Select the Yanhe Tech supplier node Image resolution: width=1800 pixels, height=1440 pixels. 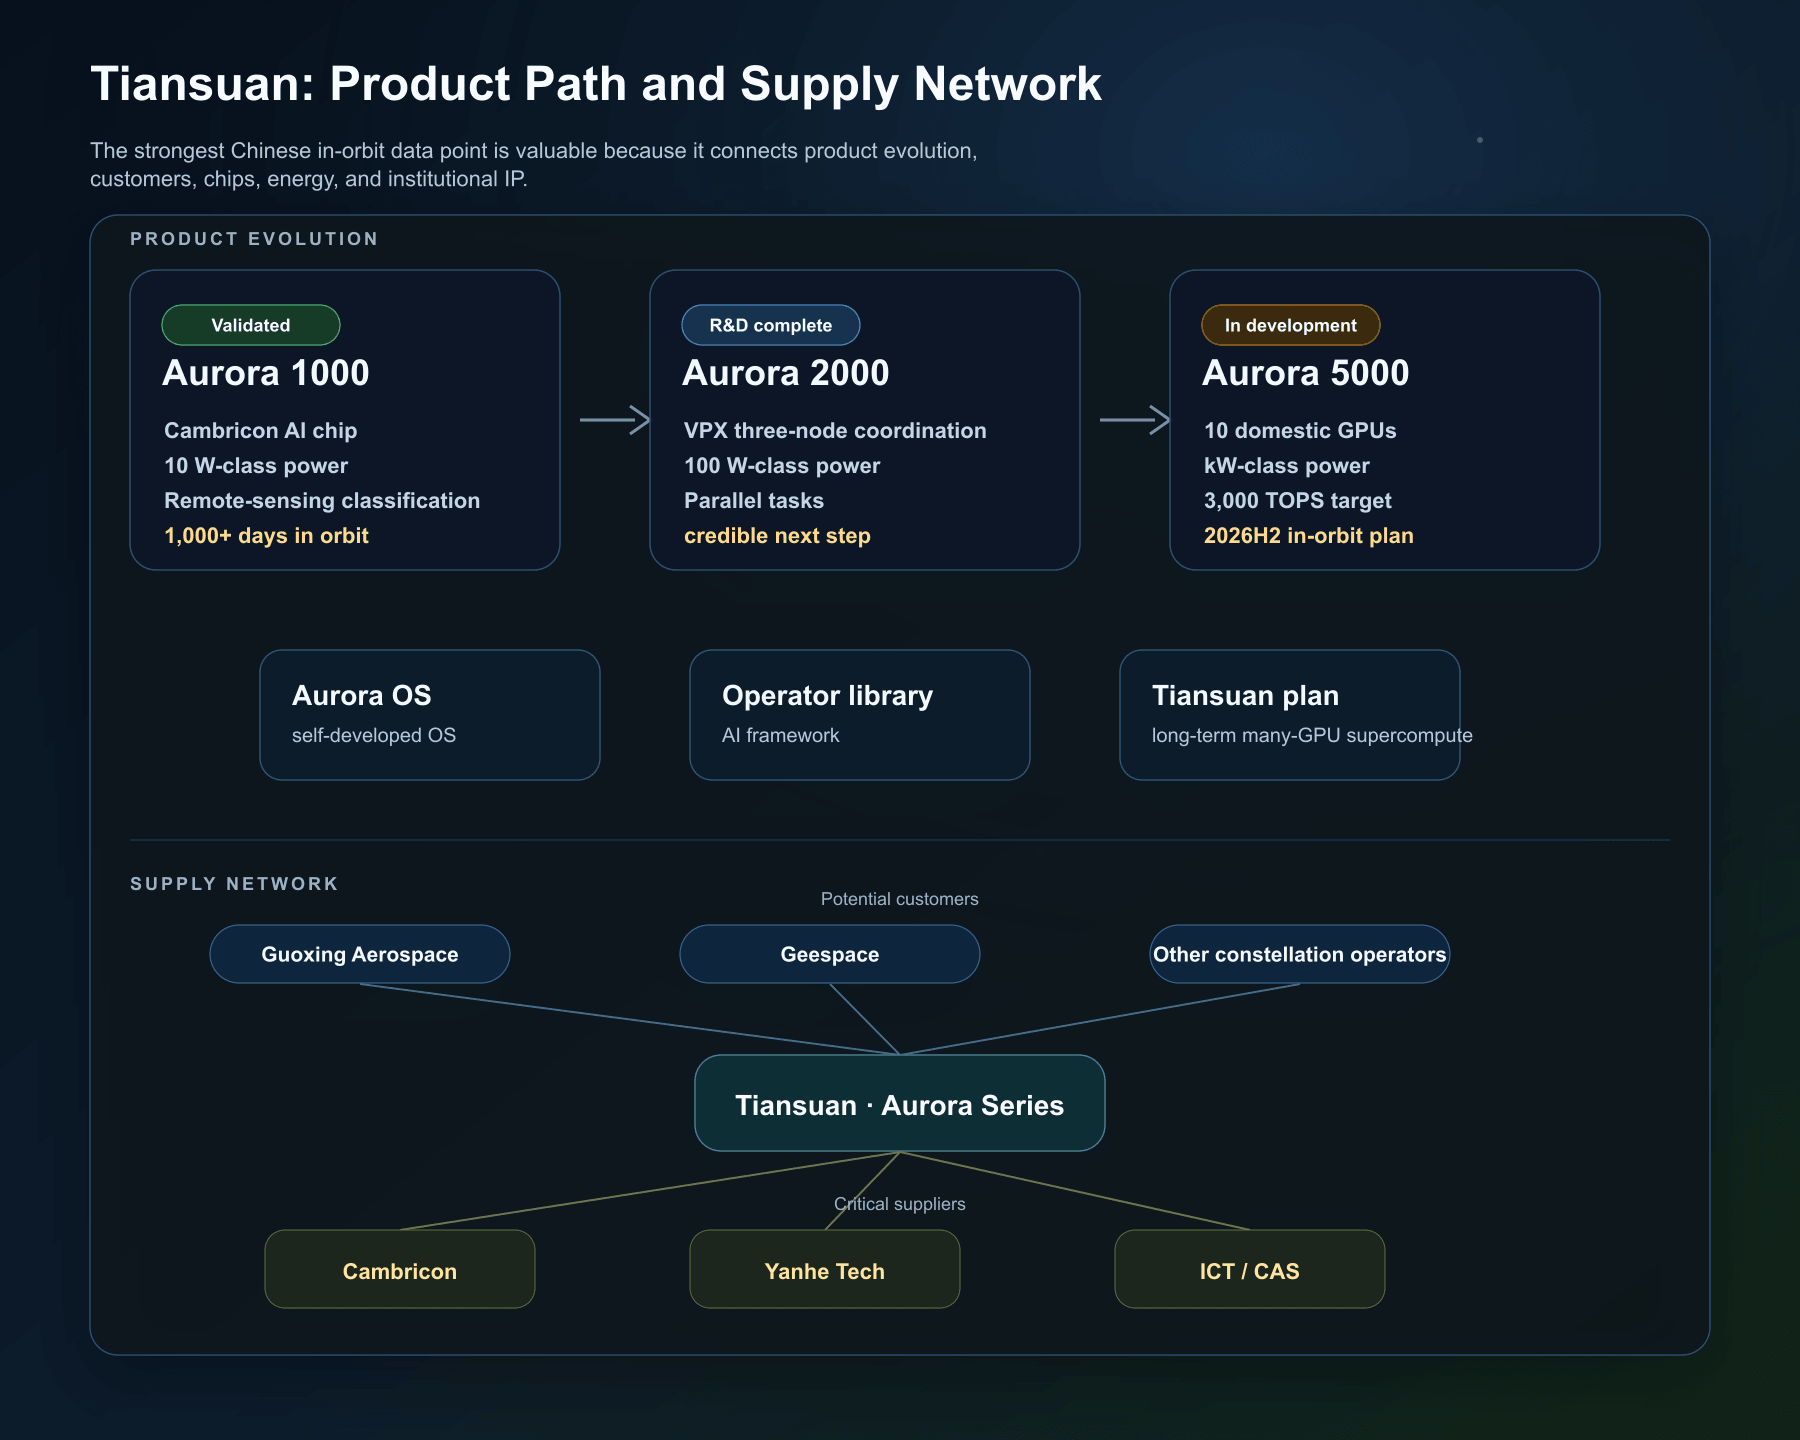click(x=825, y=1269)
